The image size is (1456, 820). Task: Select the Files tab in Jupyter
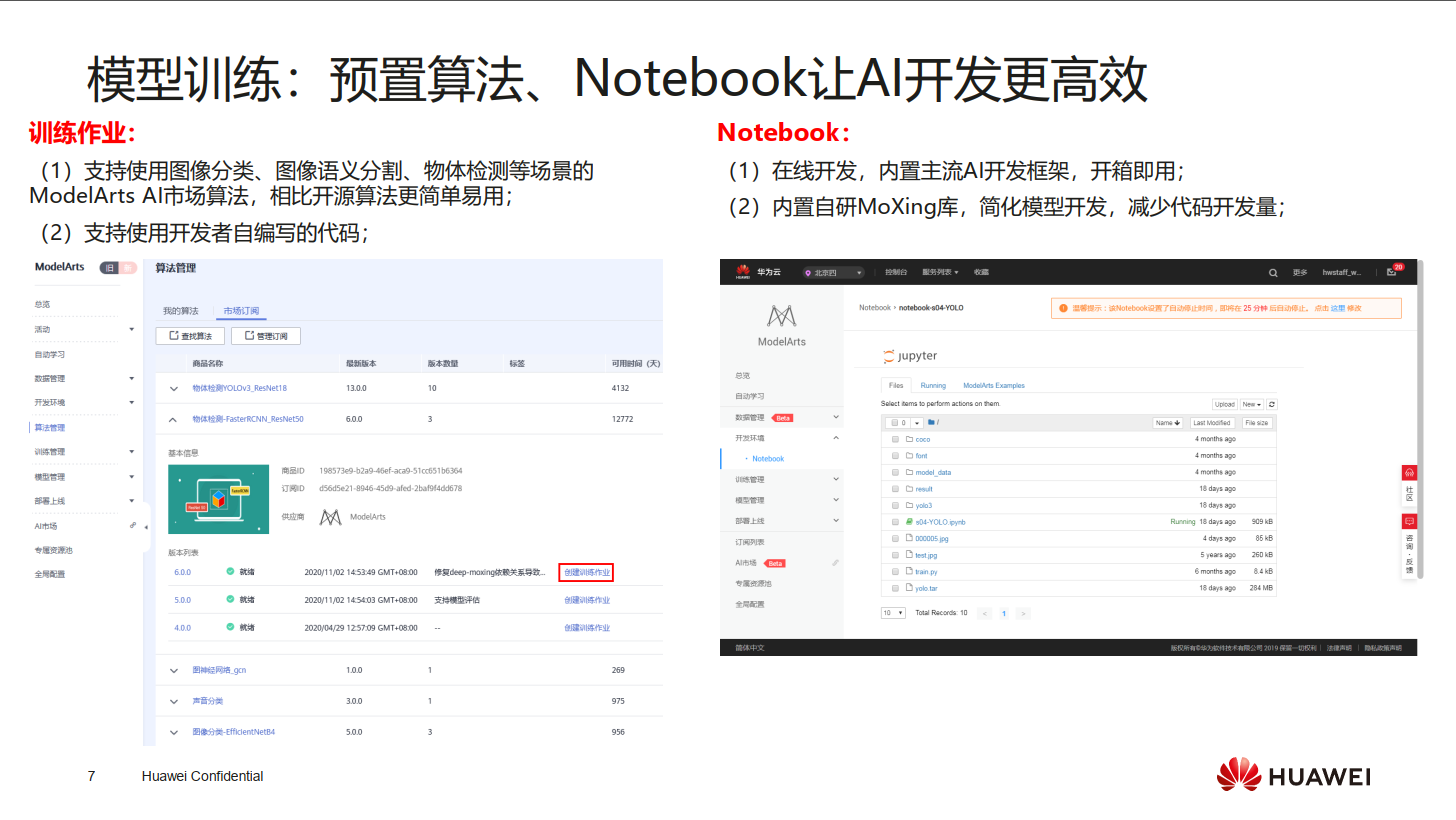[896, 385]
